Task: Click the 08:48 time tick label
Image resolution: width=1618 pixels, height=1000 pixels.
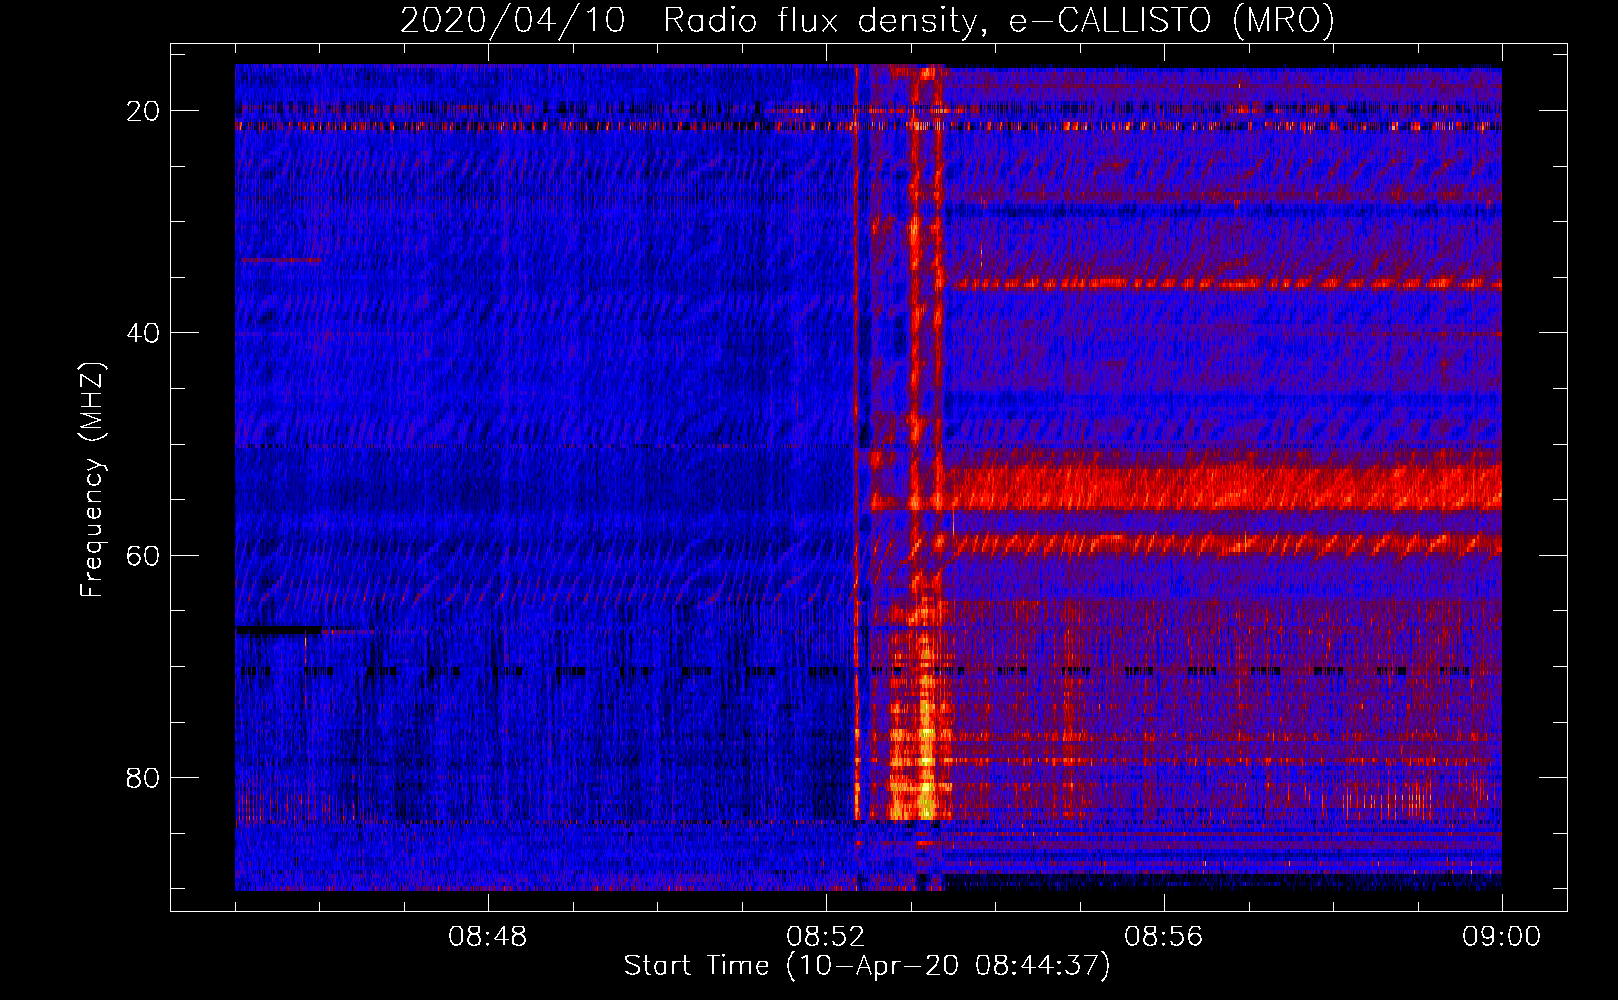Action: tap(488, 937)
